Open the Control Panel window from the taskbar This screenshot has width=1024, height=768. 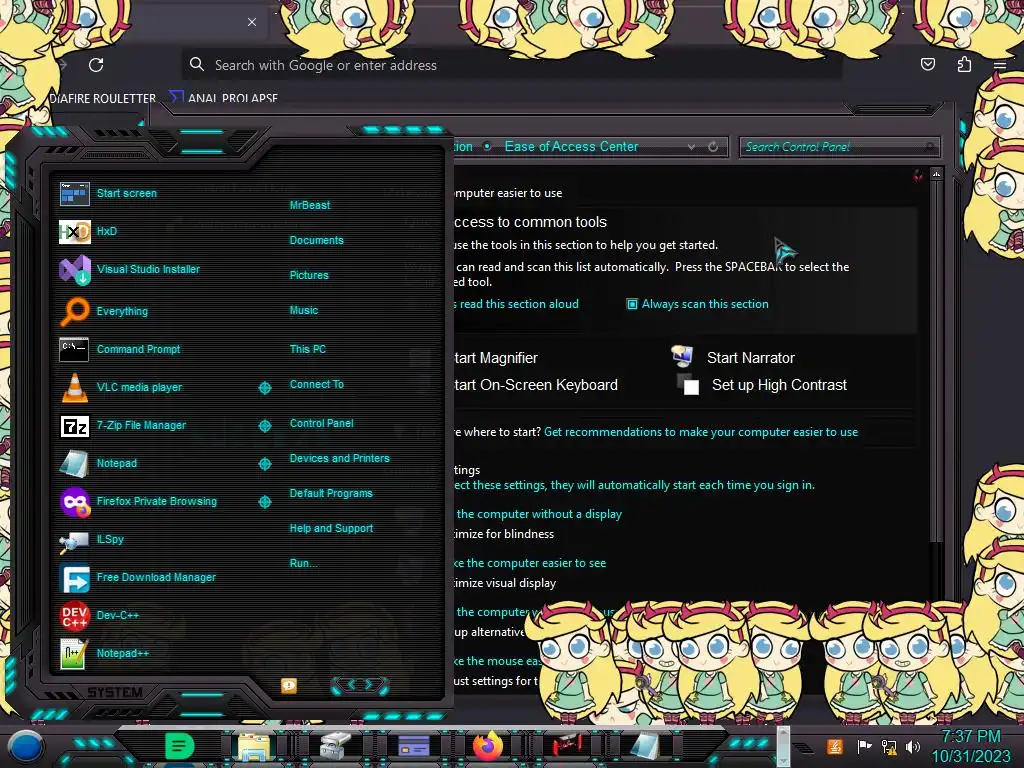click(413, 746)
